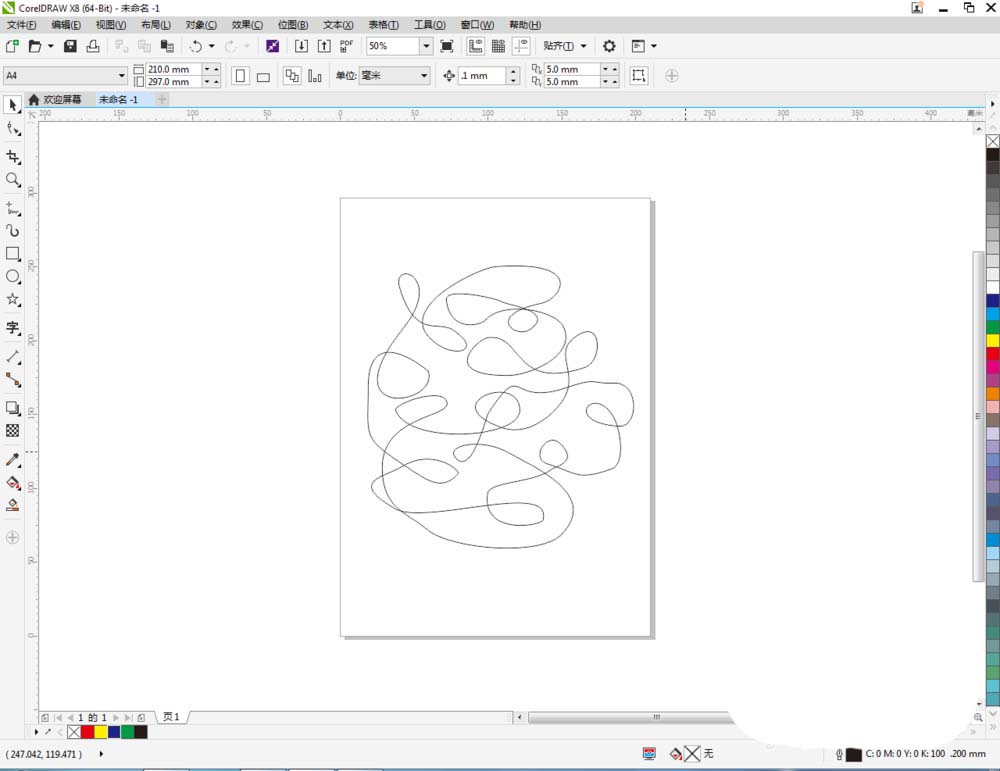
Task: Select the Interactive Fill tool
Action: pyautogui.click(x=12, y=483)
